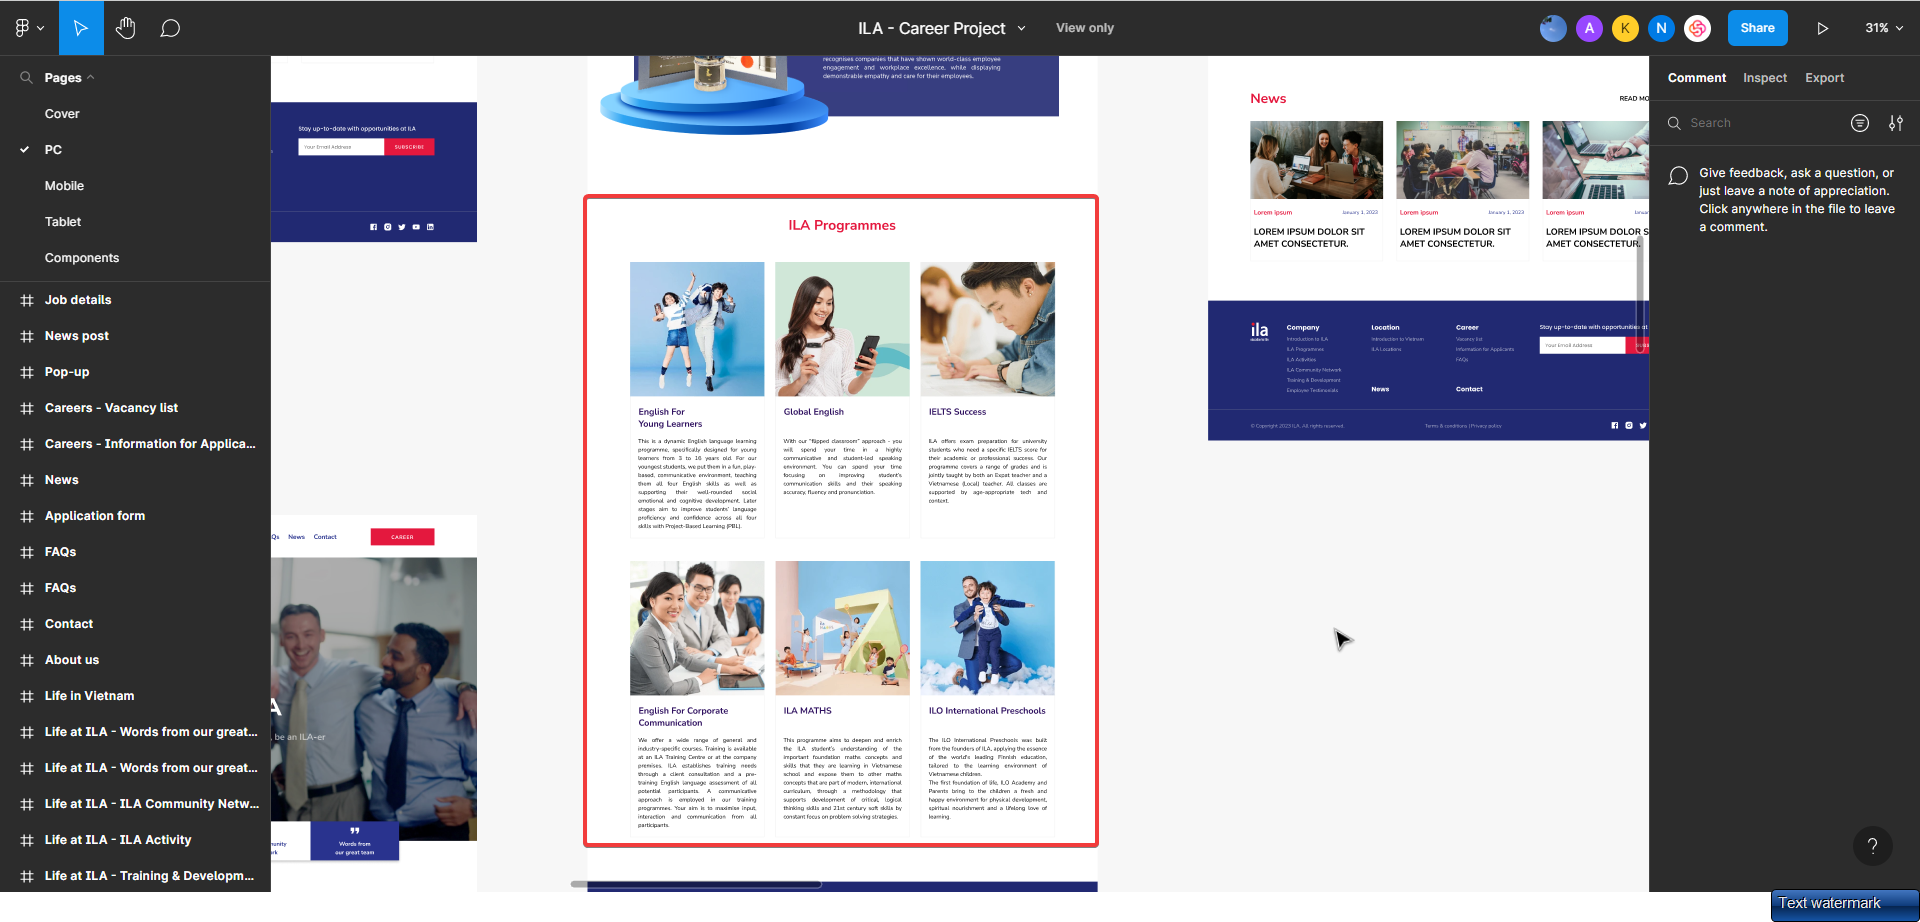
Task: Click the yellow K user avatar
Action: (x=1625, y=28)
